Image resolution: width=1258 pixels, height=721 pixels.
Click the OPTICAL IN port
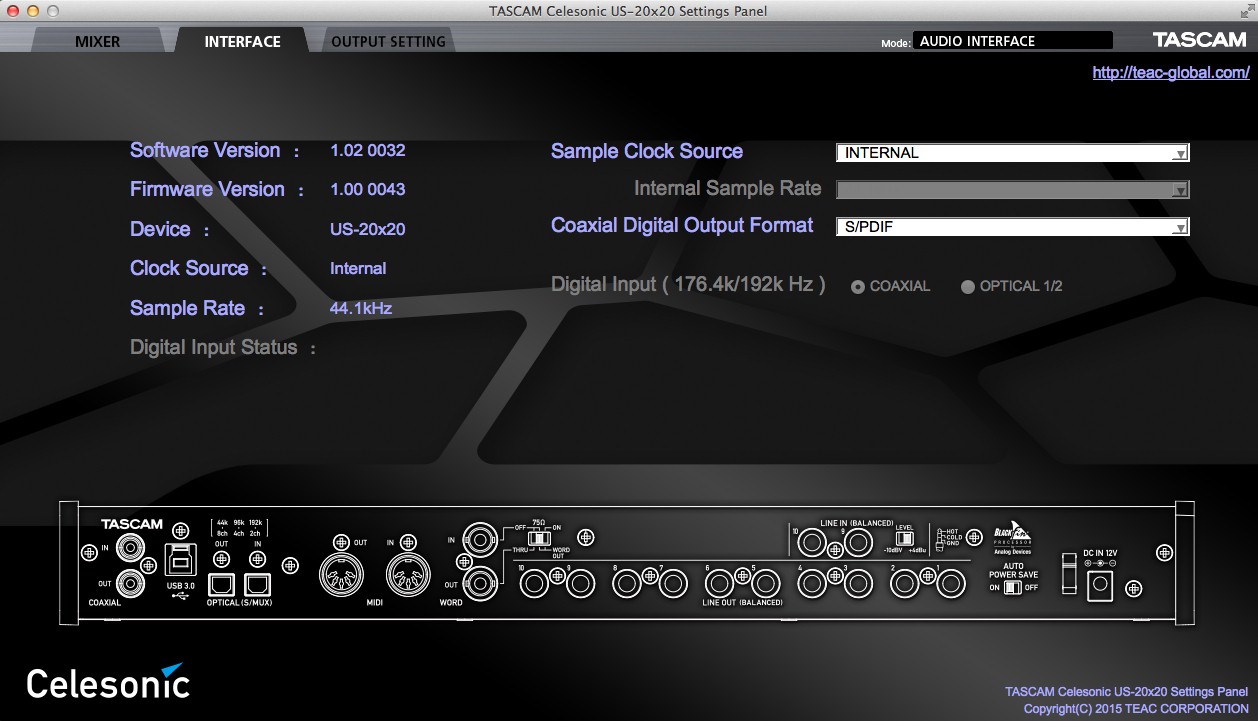click(258, 583)
